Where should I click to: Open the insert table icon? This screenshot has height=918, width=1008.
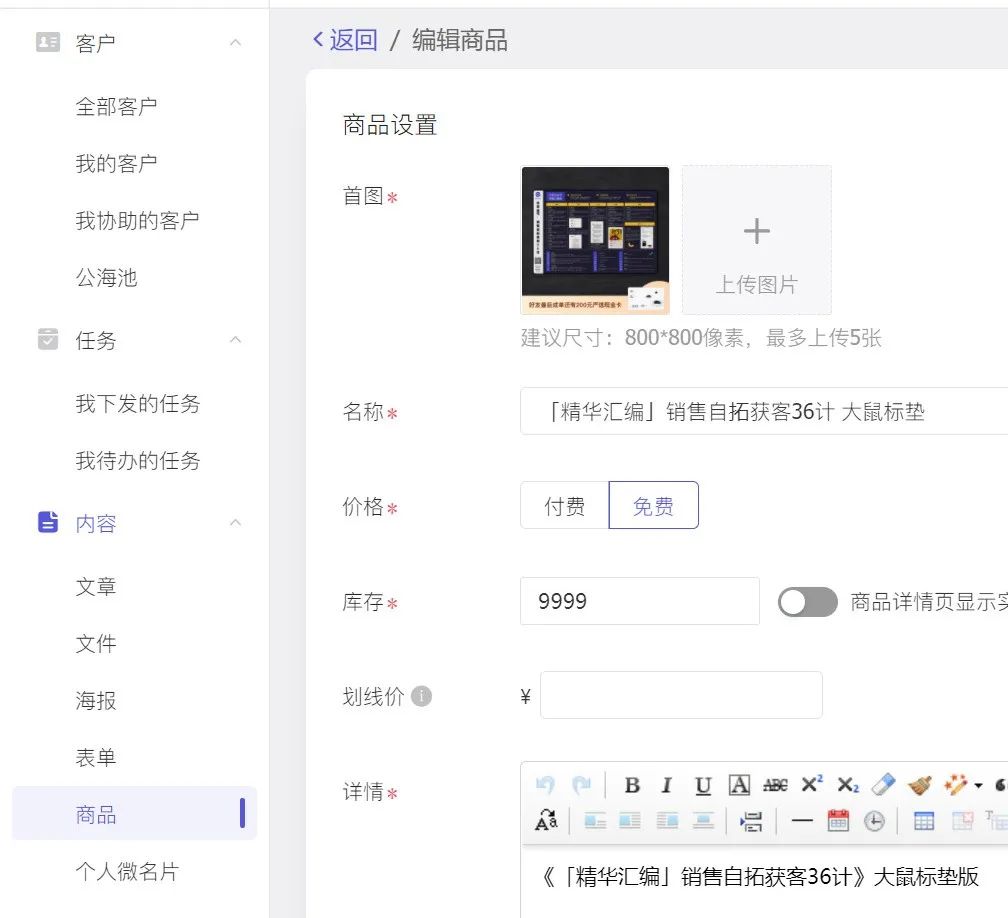point(922,822)
